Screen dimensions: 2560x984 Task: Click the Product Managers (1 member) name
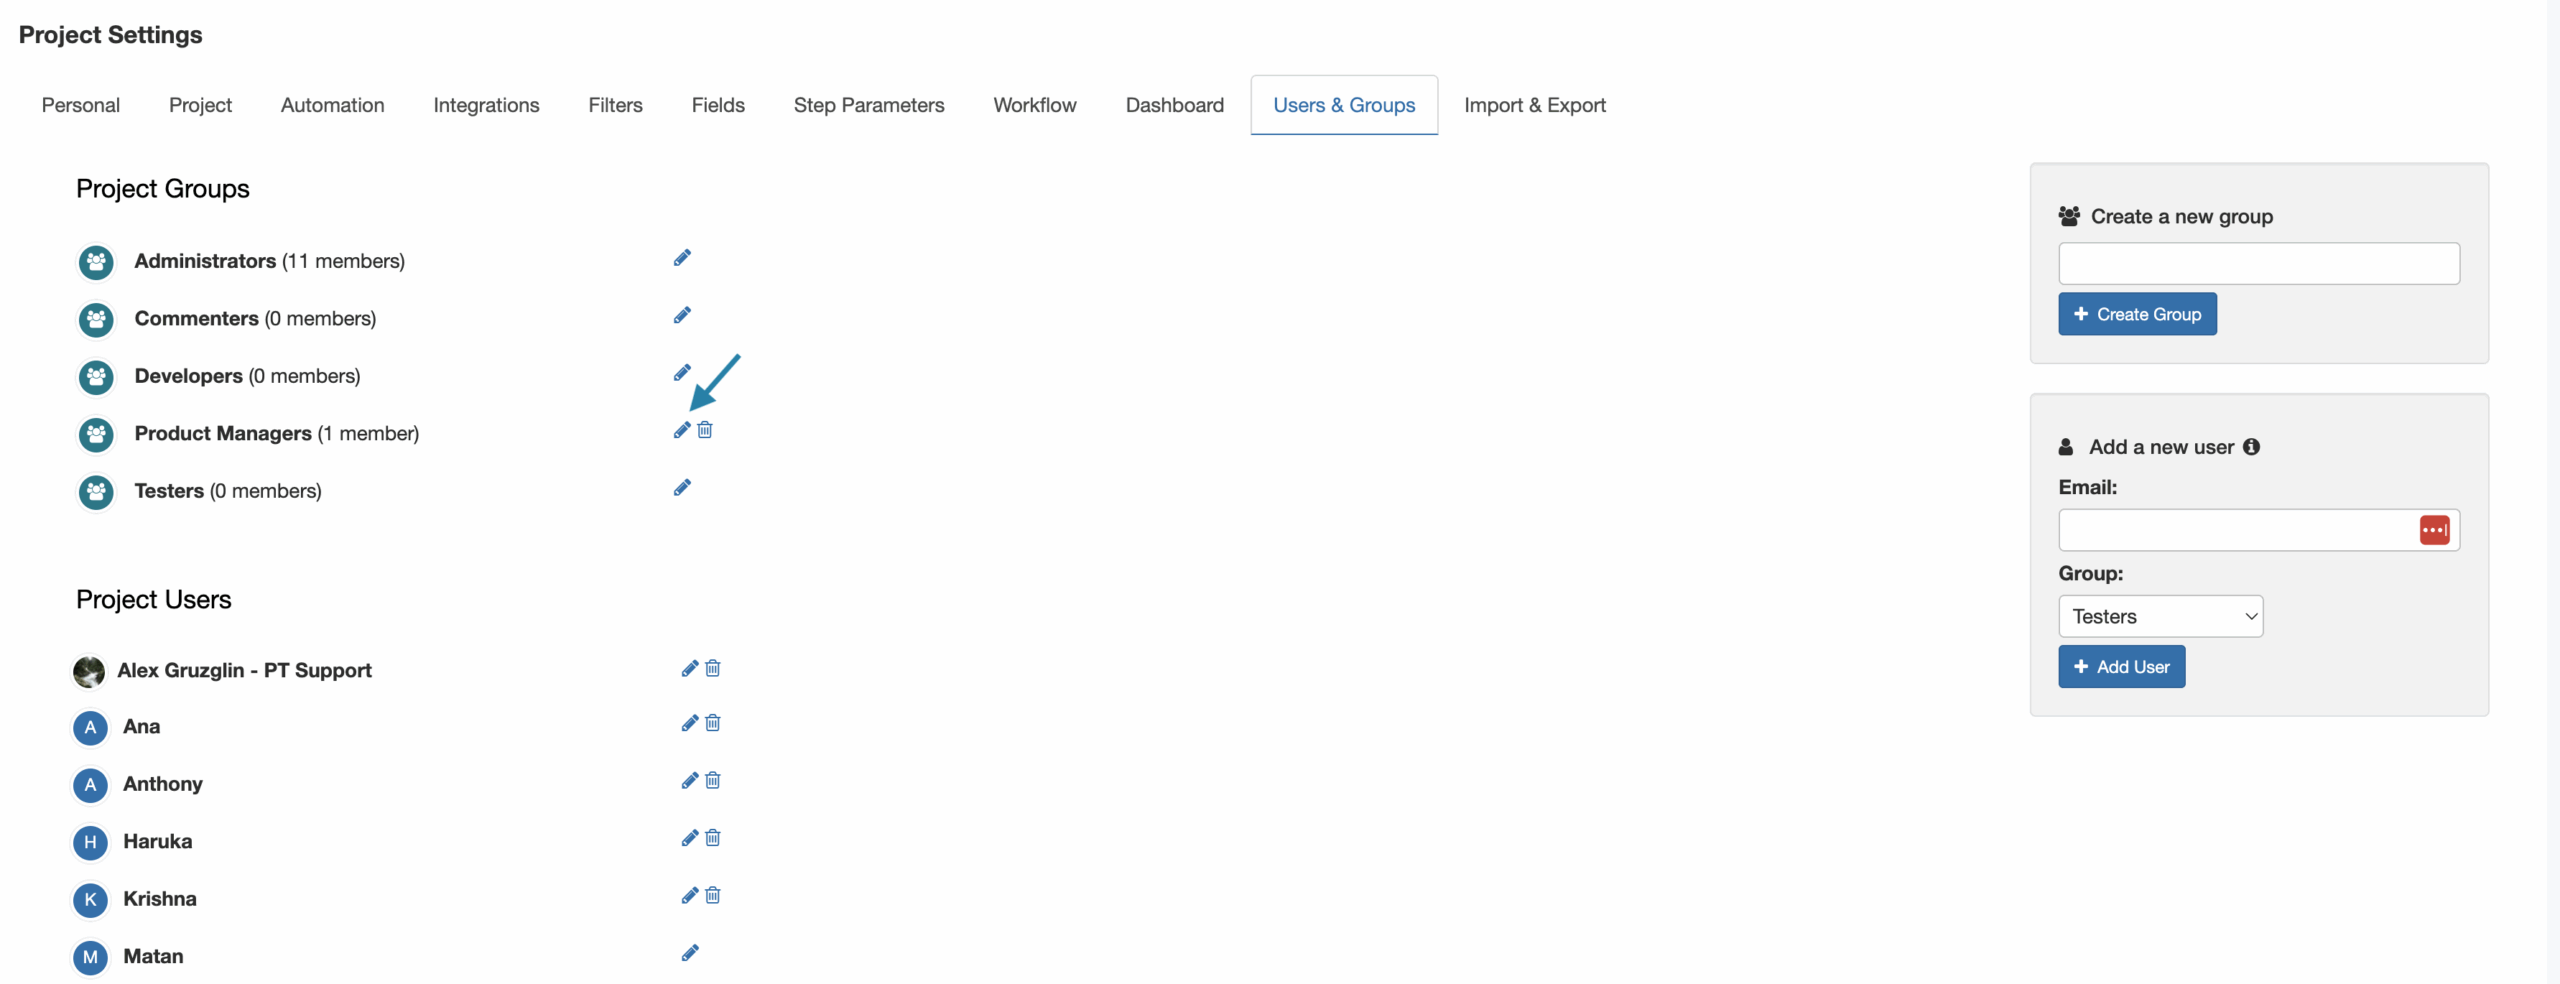[277, 433]
